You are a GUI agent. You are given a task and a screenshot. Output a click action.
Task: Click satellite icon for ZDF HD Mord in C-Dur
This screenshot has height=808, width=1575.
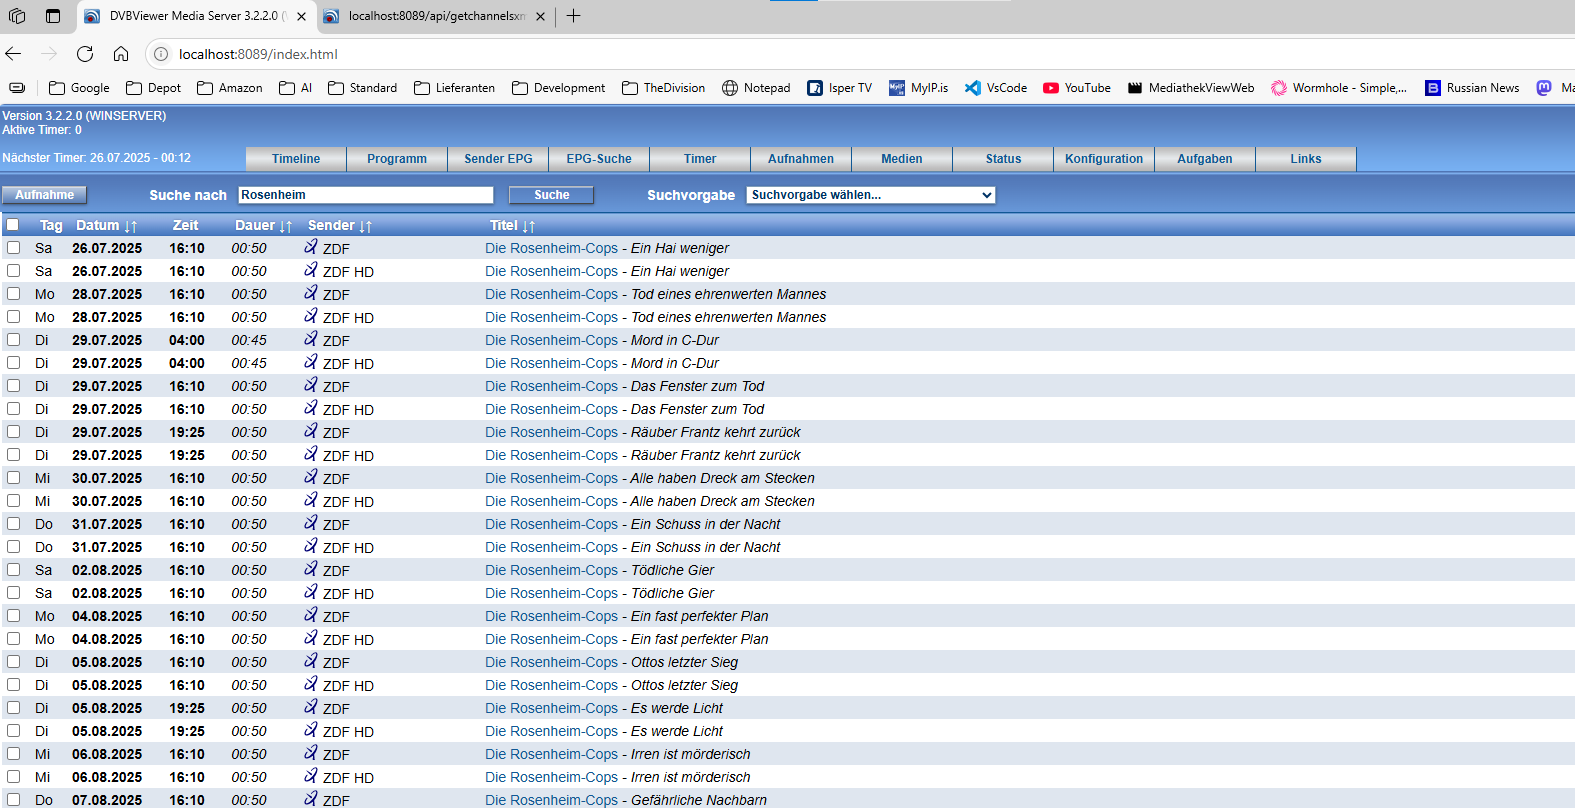tap(311, 362)
